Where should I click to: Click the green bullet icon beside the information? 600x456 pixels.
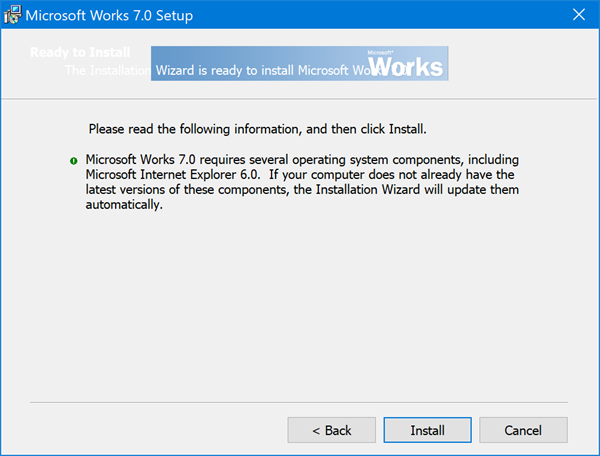[x=74, y=161]
